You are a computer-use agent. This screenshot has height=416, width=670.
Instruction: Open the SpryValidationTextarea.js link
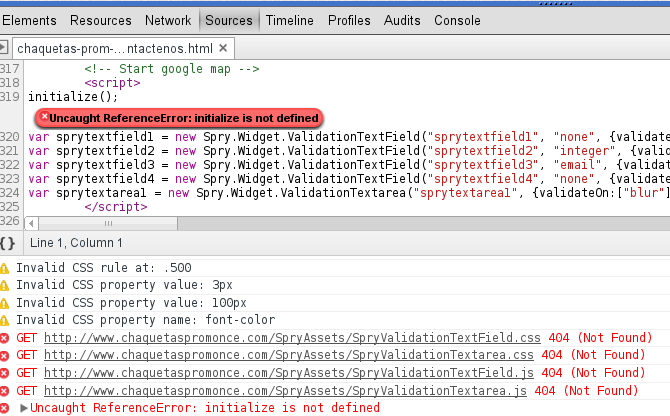tap(285, 391)
